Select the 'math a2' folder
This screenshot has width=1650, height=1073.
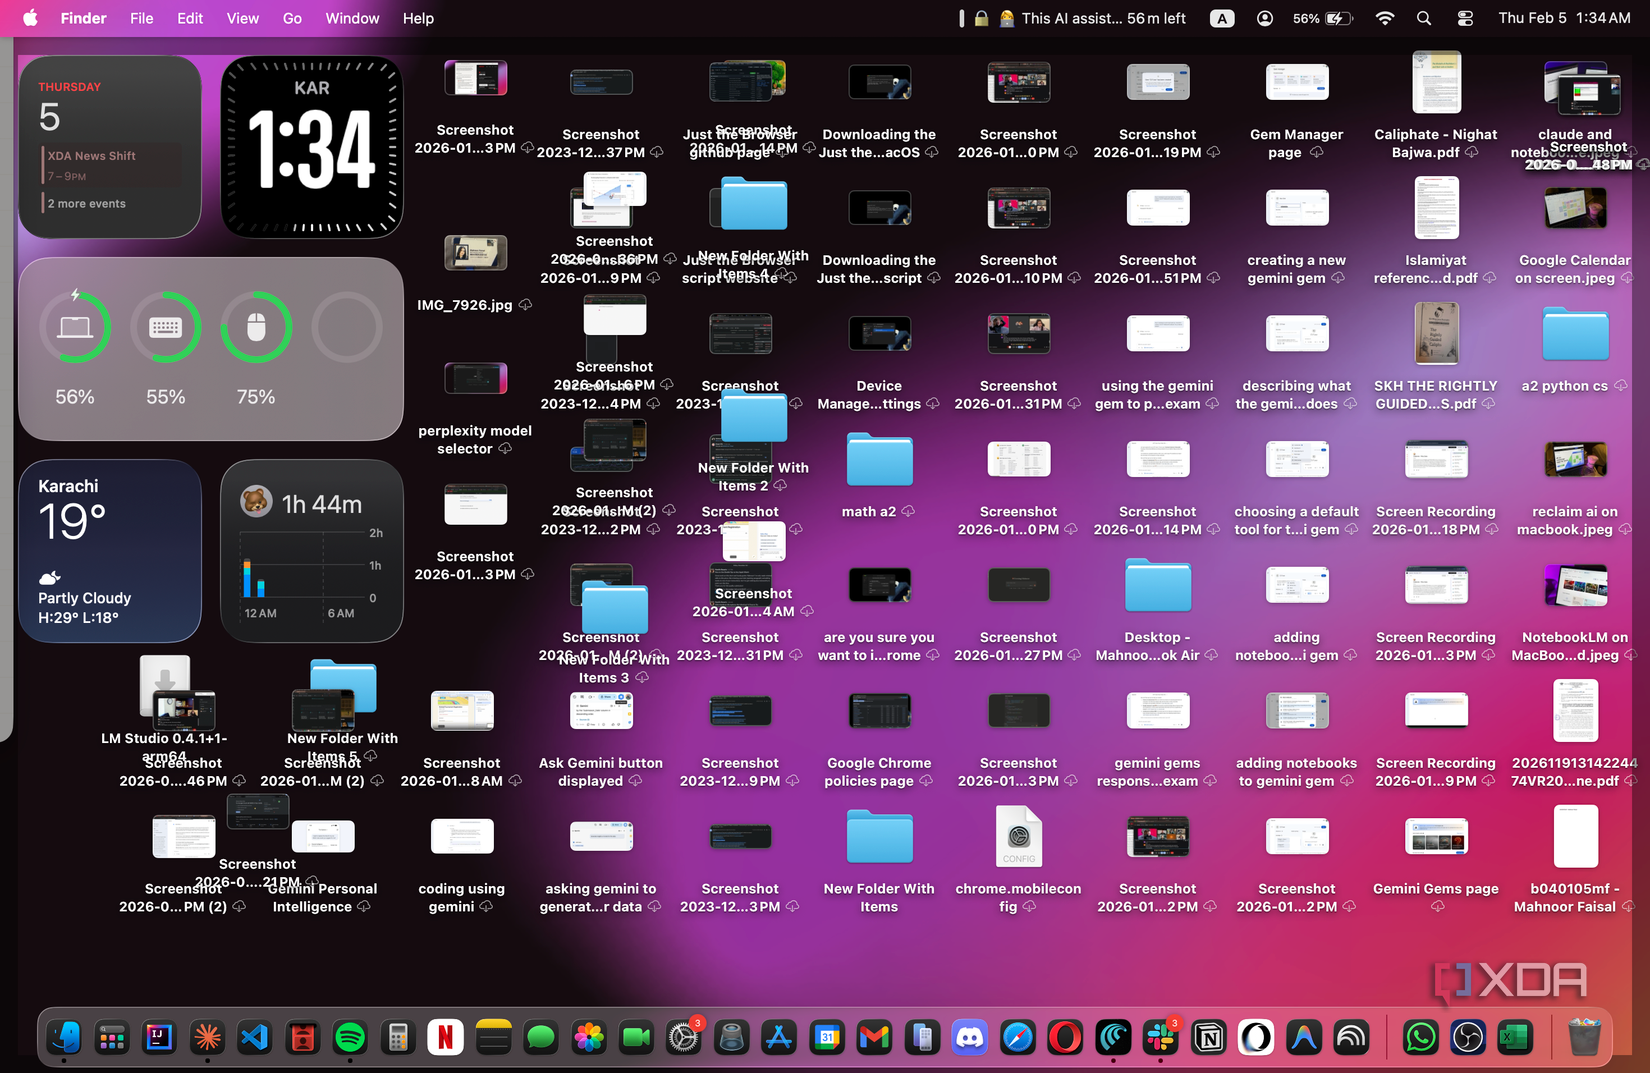pos(879,475)
